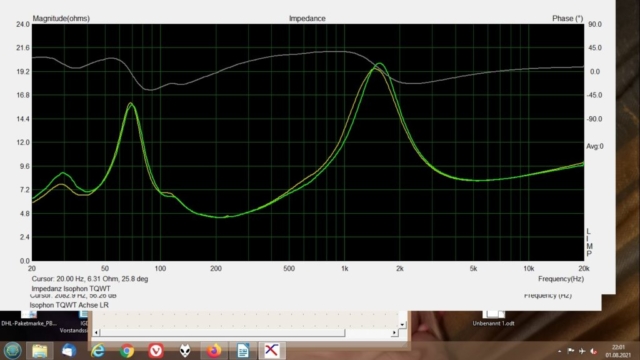The height and width of the screenshot is (360, 640).
Task: Launch Google Chrome from the taskbar
Action: pos(127,351)
